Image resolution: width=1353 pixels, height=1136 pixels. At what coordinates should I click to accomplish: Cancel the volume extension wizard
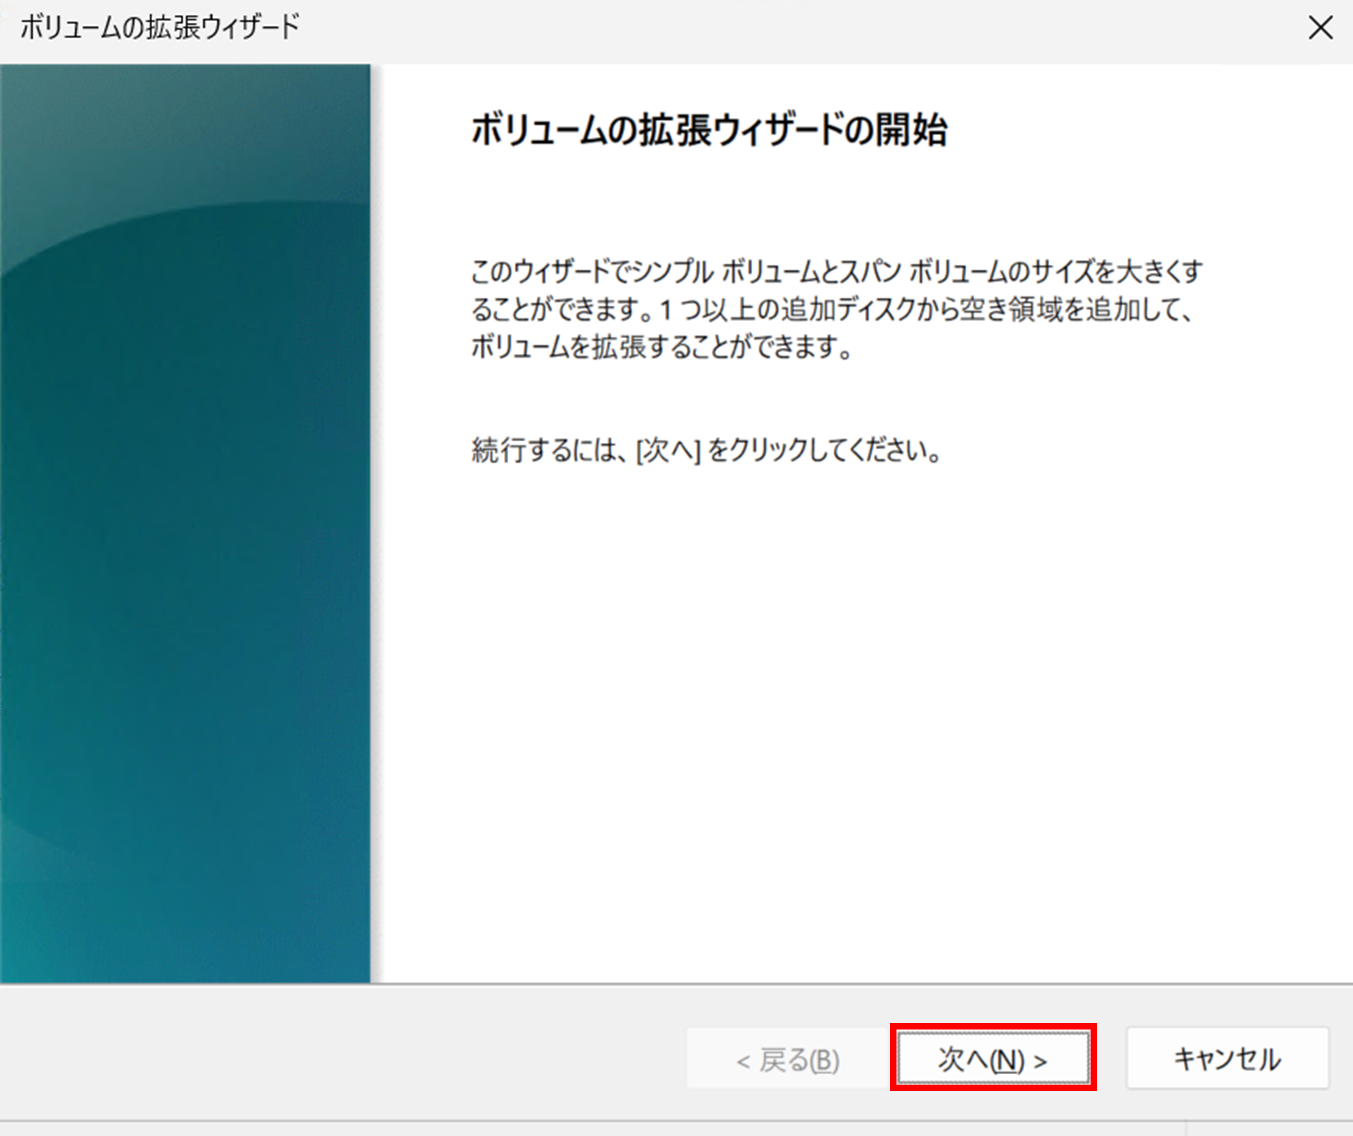click(x=1227, y=1058)
